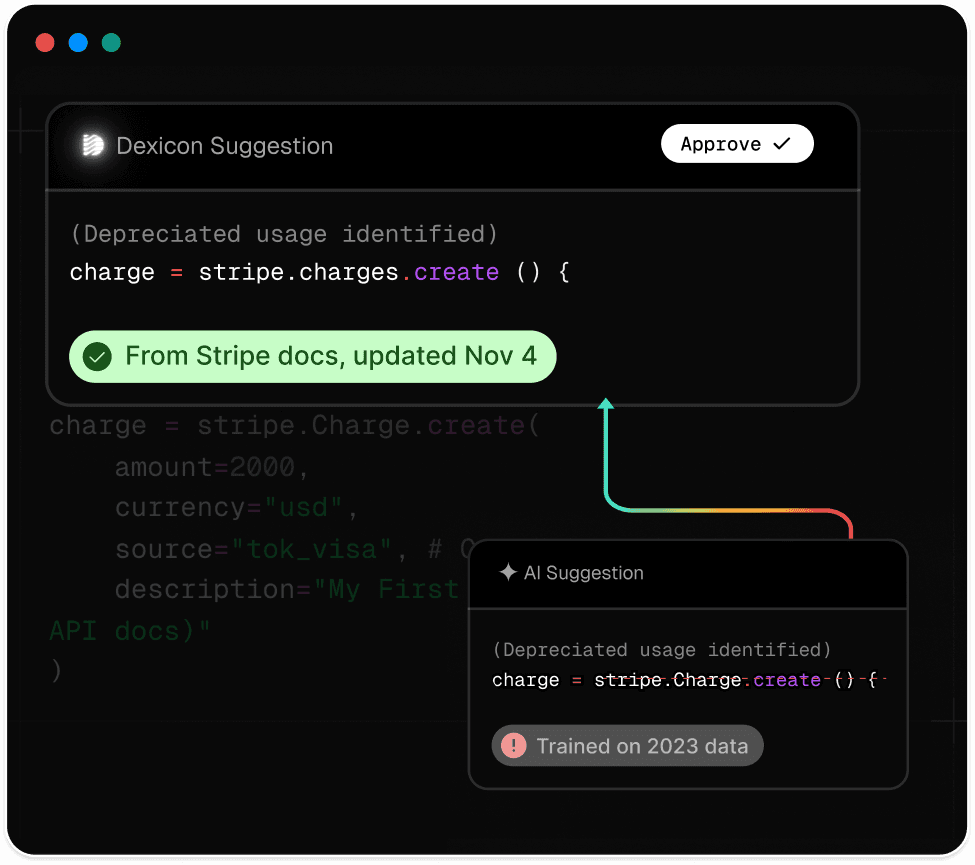Click "(Depreciated usage identified)" in Dexicon card

tap(284, 234)
